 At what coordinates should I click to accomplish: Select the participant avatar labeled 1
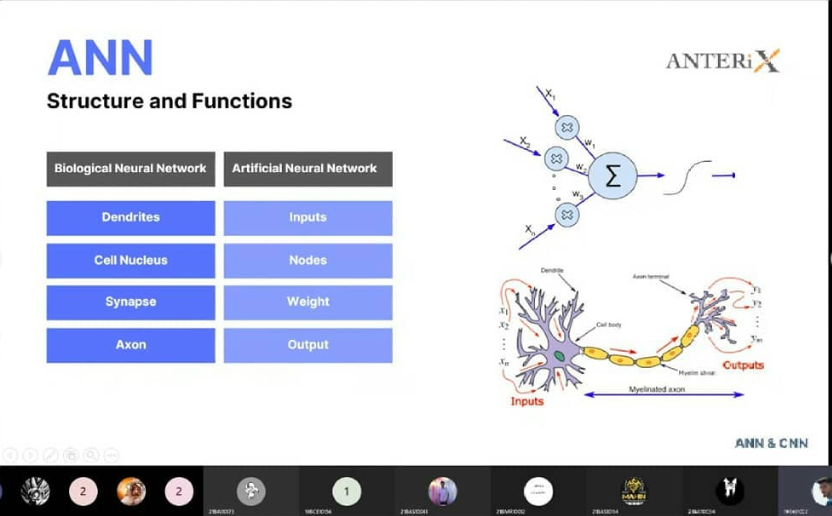(x=346, y=492)
